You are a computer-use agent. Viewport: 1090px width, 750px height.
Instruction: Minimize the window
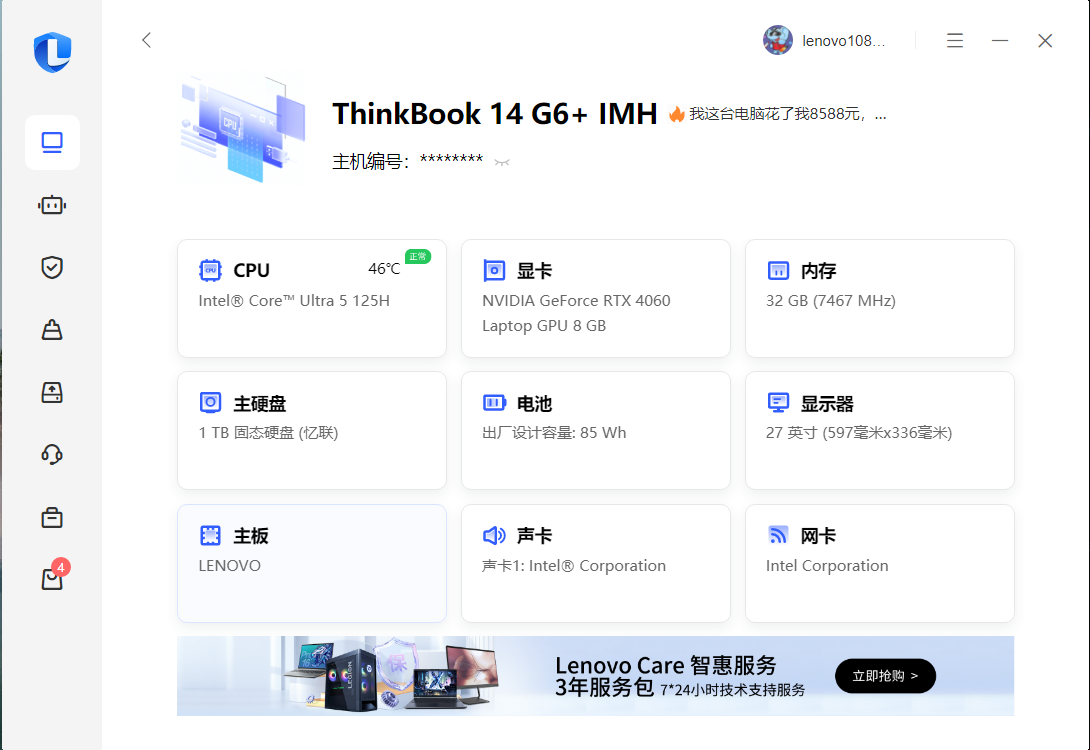click(1000, 41)
